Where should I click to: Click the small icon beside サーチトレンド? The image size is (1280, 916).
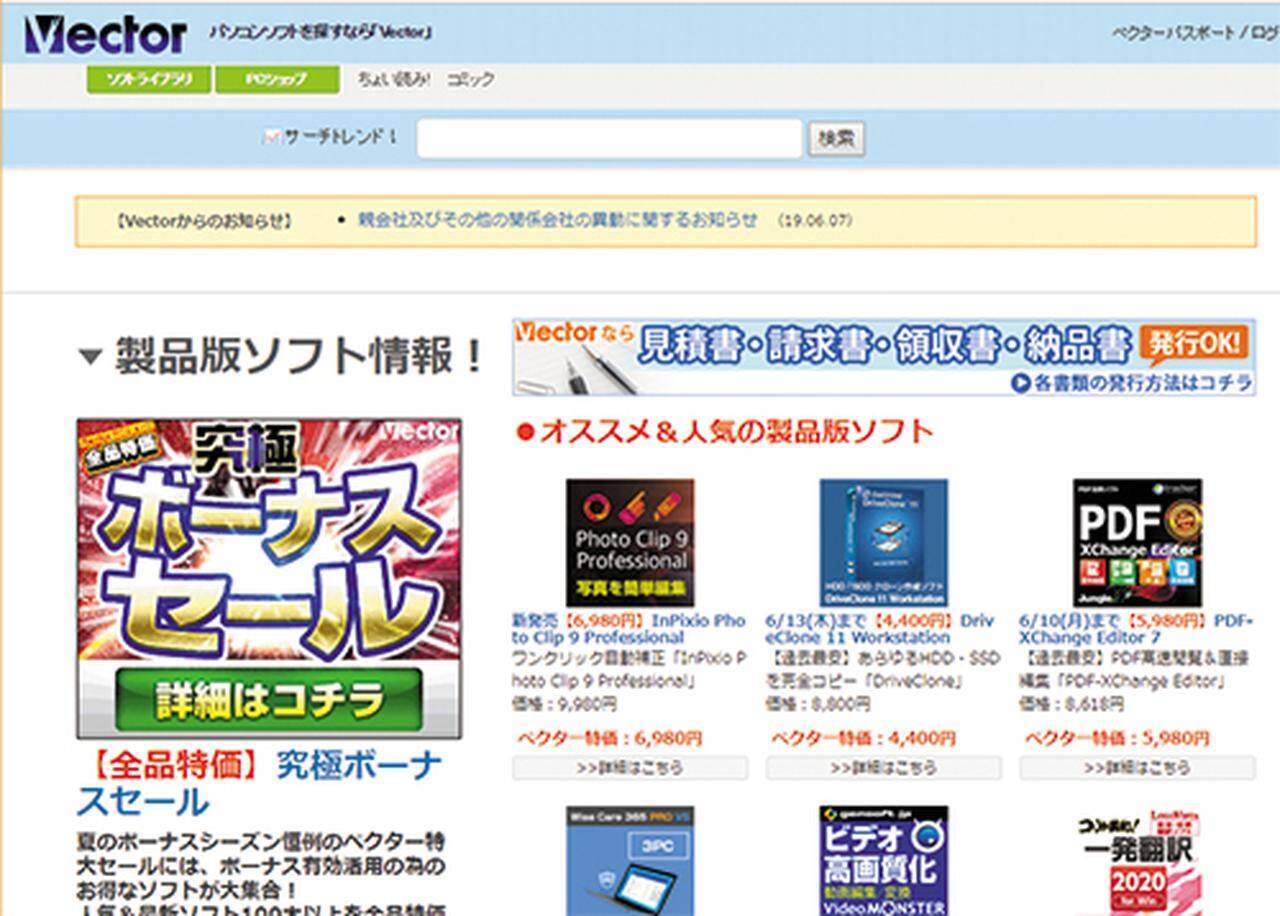(x=270, y=138)
